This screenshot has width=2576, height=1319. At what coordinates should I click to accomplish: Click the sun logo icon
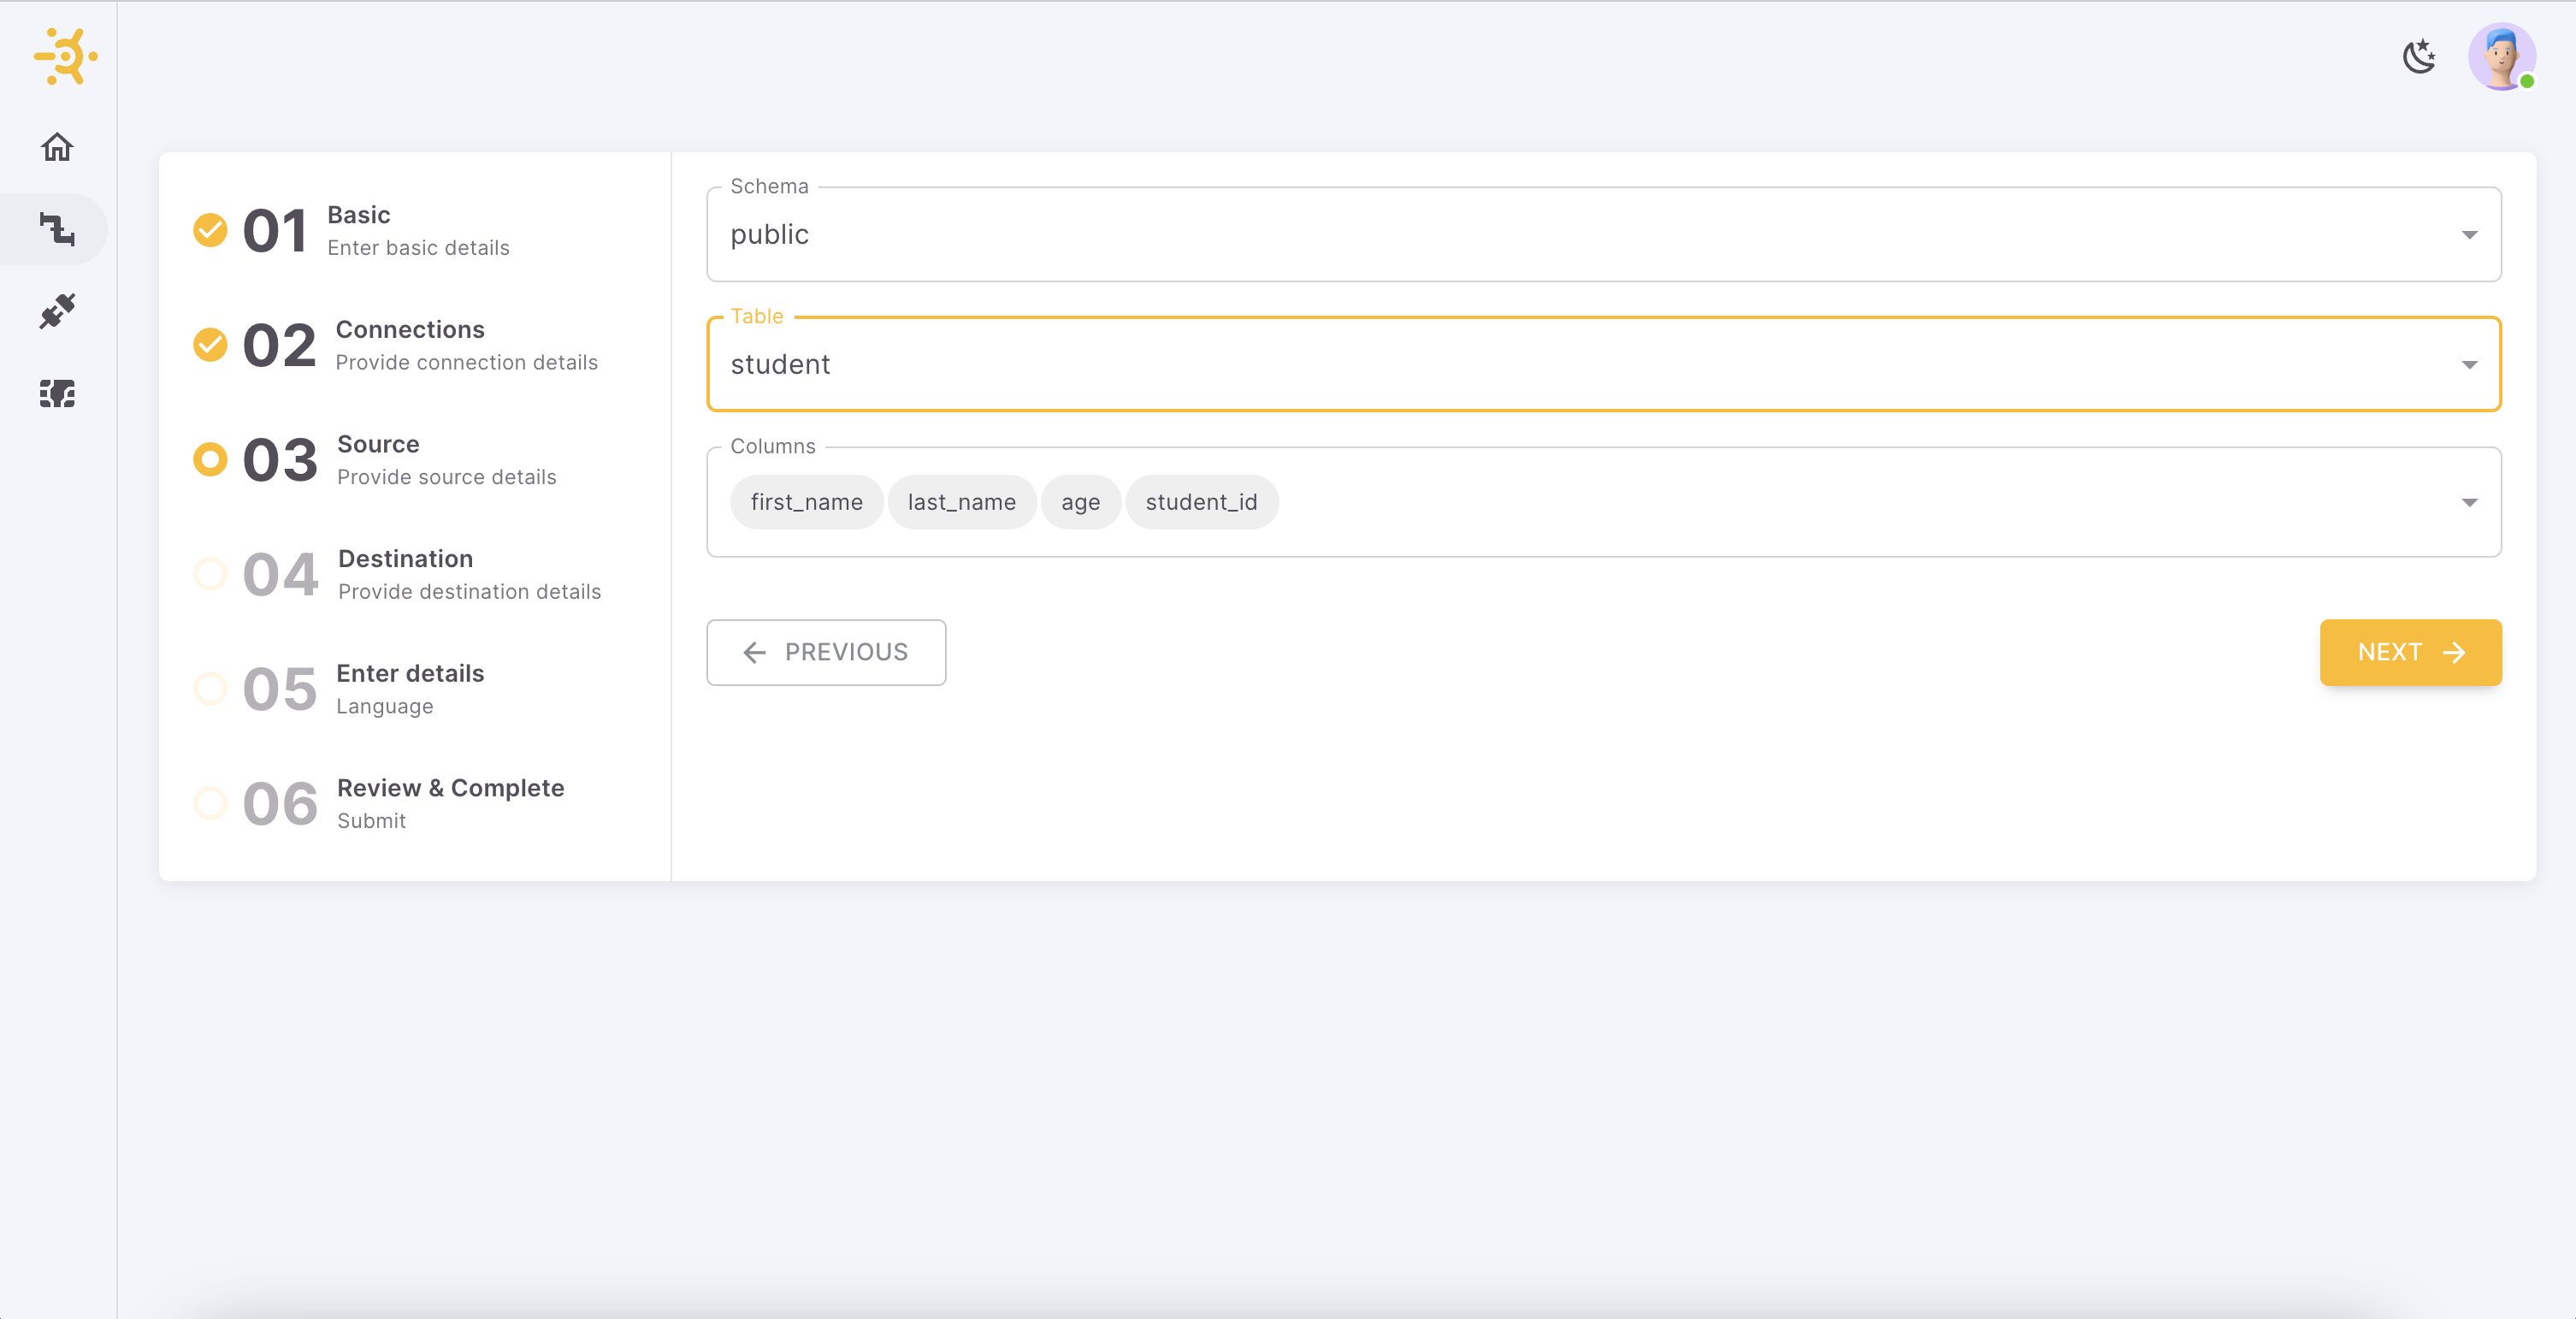[66, 56]
